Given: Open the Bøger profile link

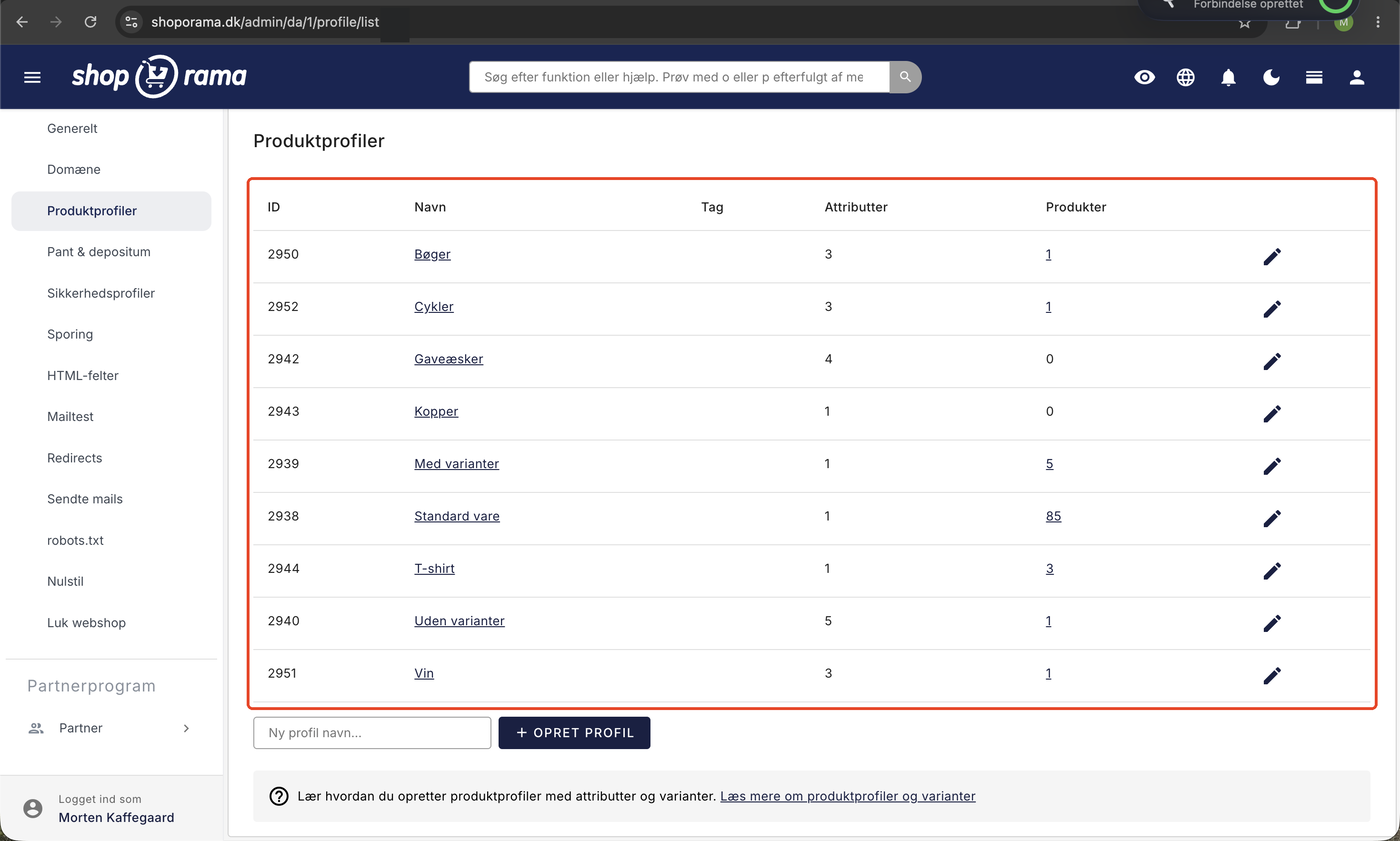Looking at the screenshot, I should pyautogui.click(x=432, y=254).
